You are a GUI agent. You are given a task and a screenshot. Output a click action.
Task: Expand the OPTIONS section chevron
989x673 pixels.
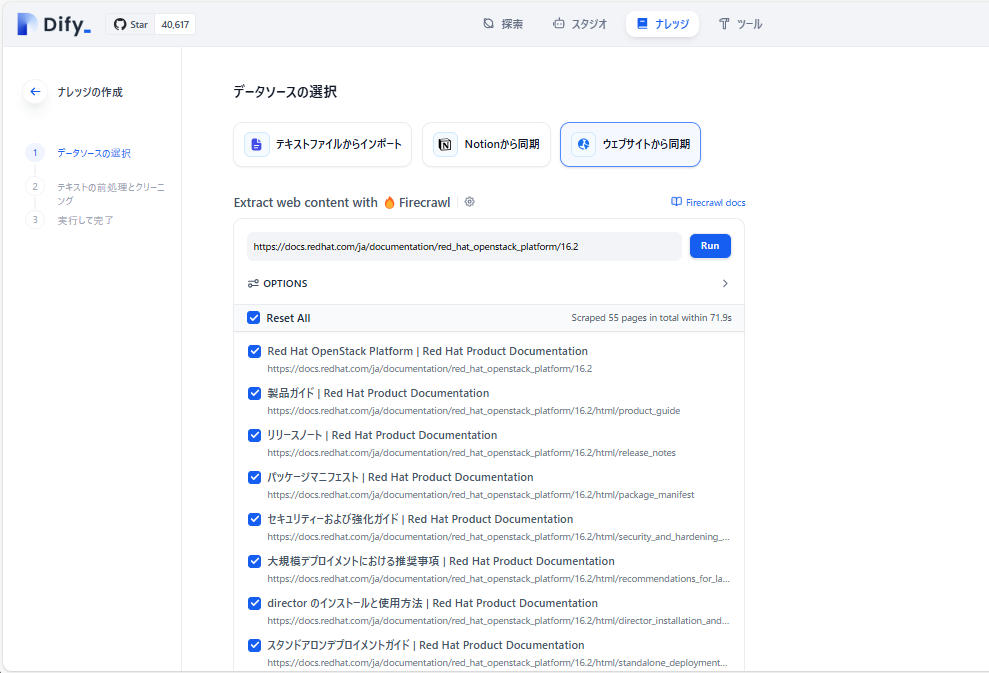tap(725, 283)
